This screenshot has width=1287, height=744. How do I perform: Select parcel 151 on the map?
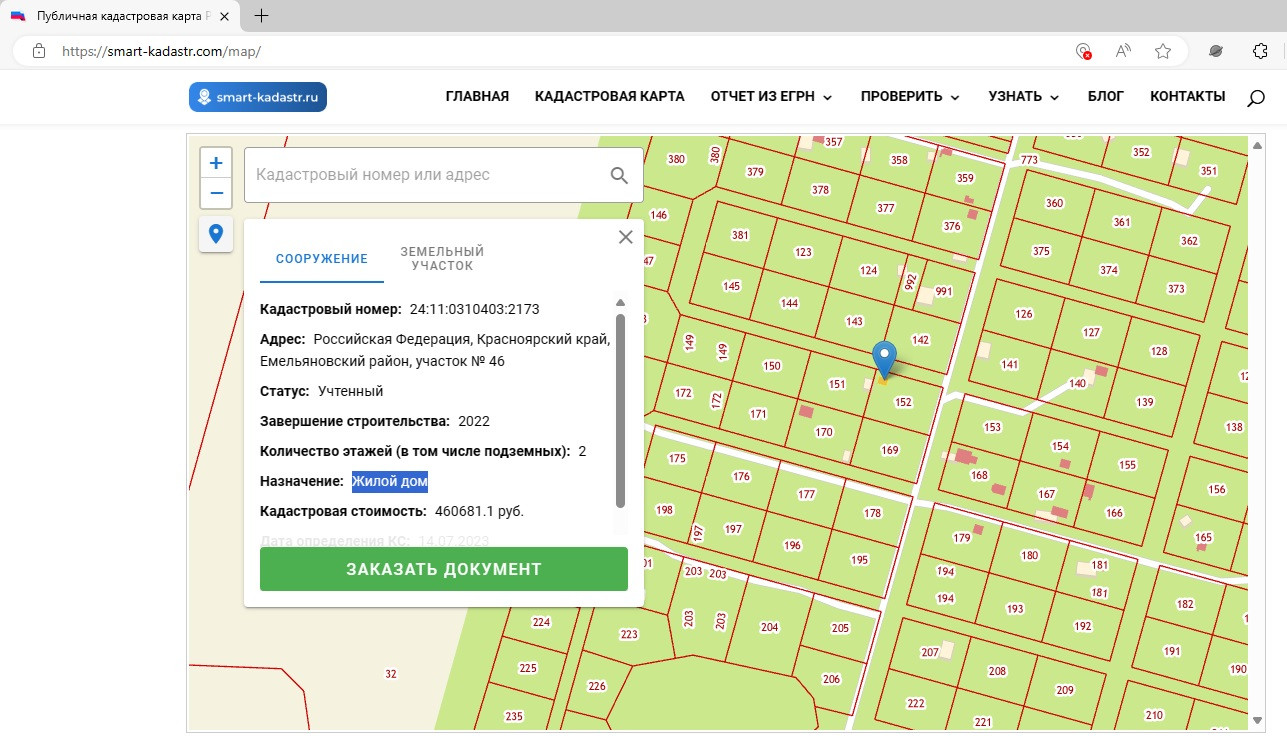coord(837,384)
